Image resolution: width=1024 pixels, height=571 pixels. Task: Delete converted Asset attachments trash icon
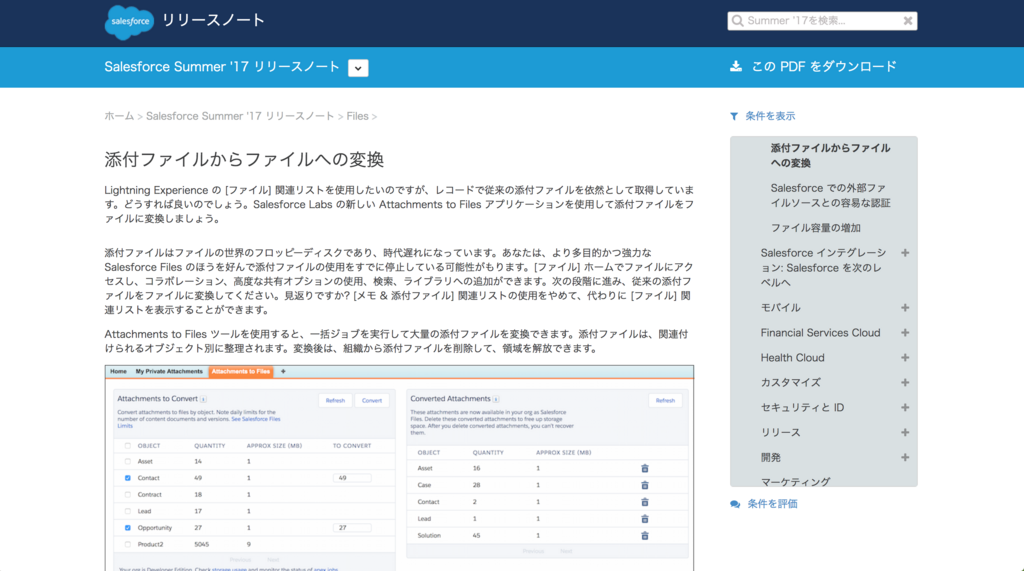(x=645, y=468)
